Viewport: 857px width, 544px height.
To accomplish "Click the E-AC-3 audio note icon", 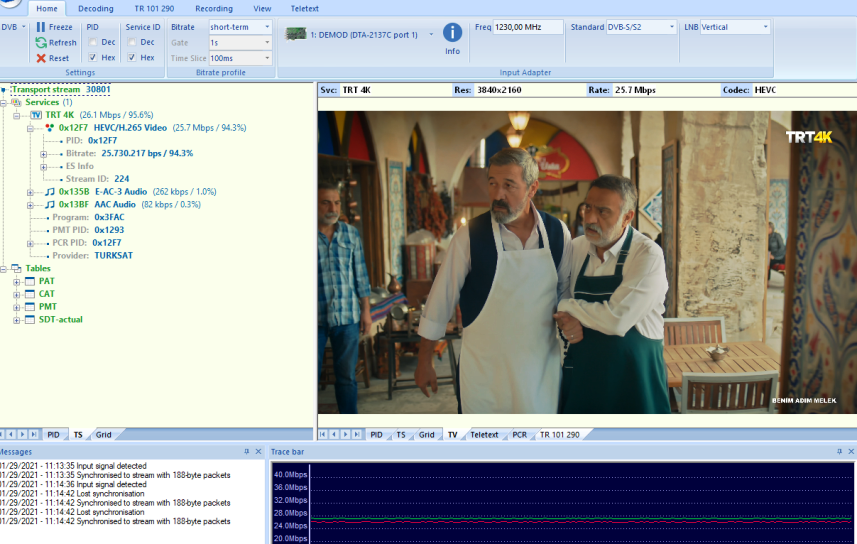I will click(x=50, y=191).
